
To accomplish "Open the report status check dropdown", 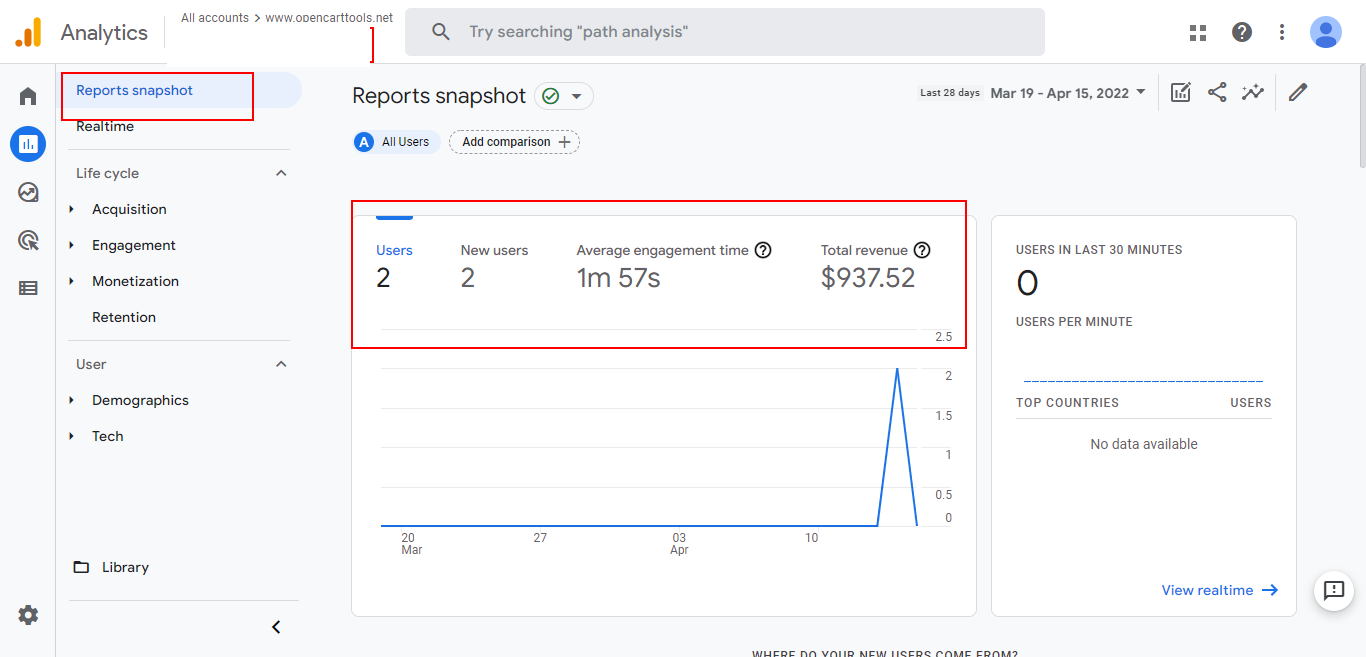I will click(564, 96).
